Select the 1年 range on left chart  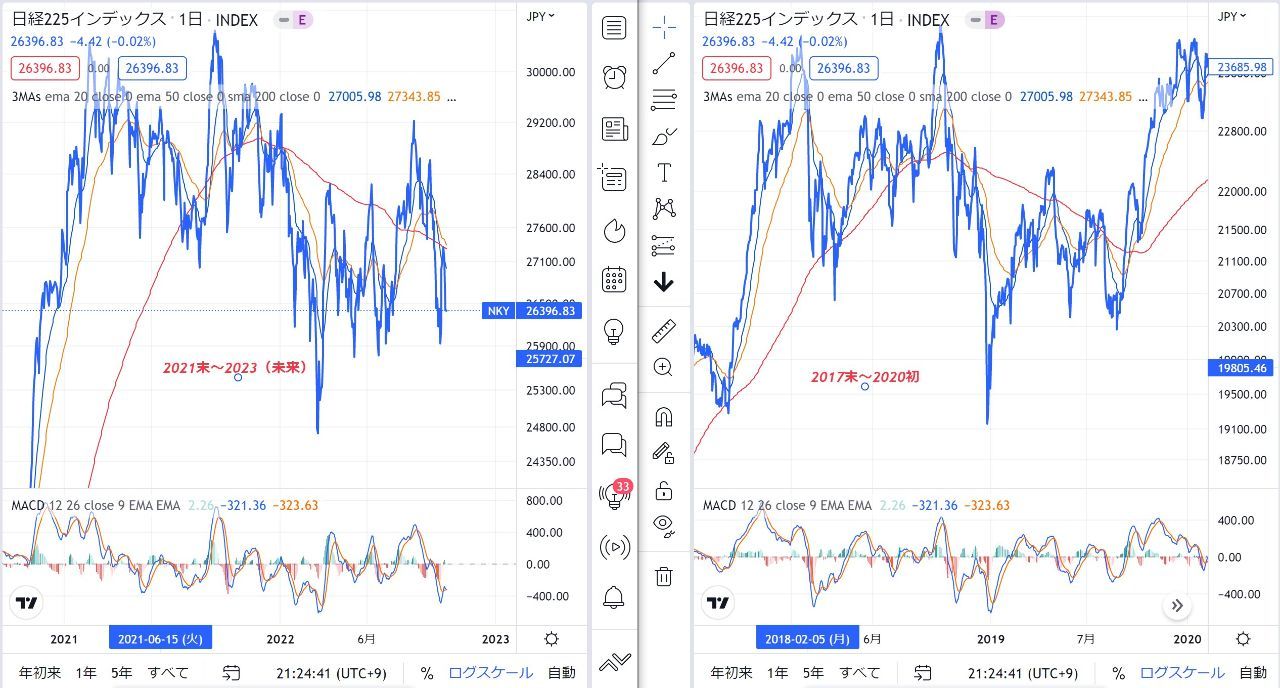click(x=87, y=673)
